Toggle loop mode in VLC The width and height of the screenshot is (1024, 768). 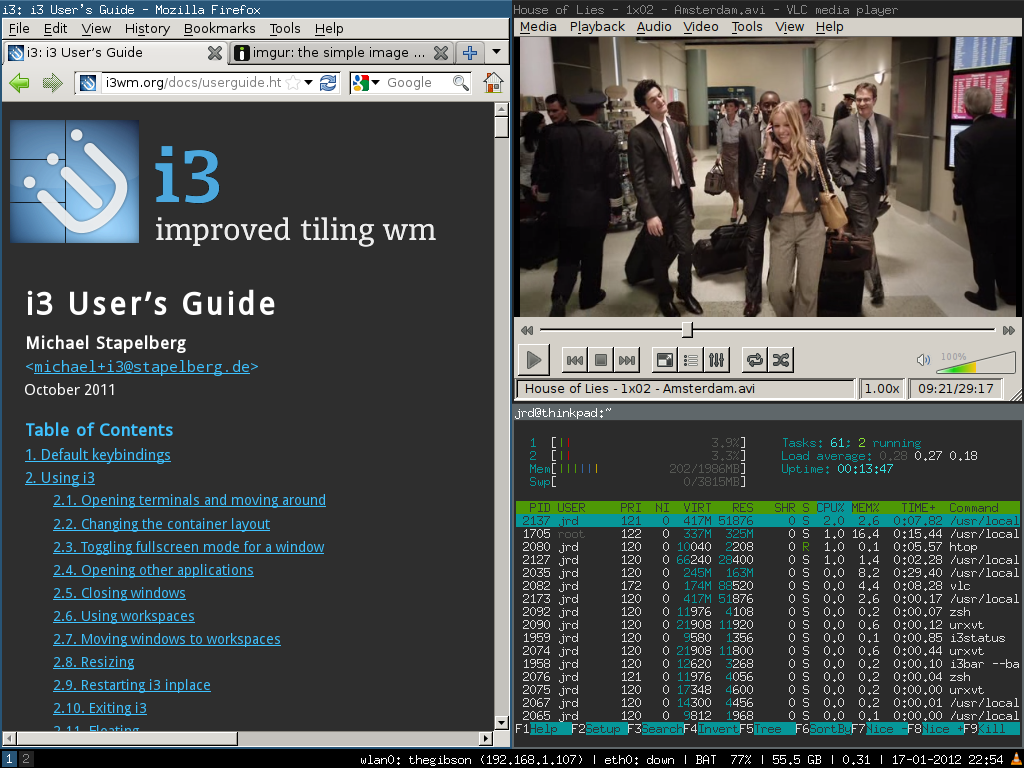755,360
